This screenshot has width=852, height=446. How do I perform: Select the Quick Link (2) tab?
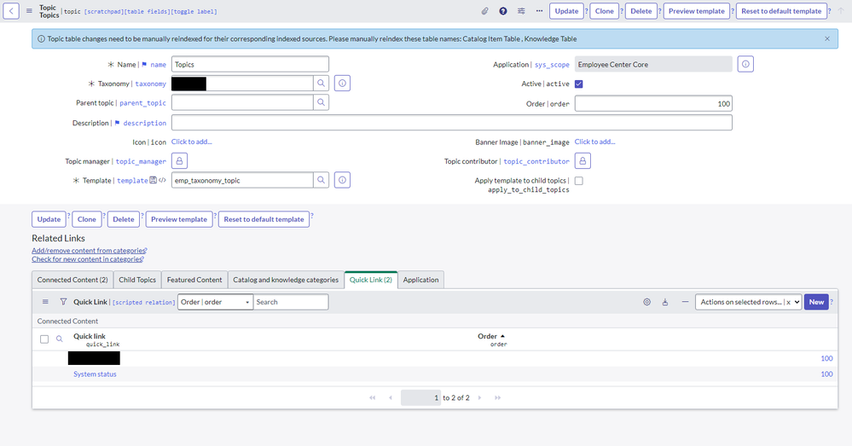371,280
